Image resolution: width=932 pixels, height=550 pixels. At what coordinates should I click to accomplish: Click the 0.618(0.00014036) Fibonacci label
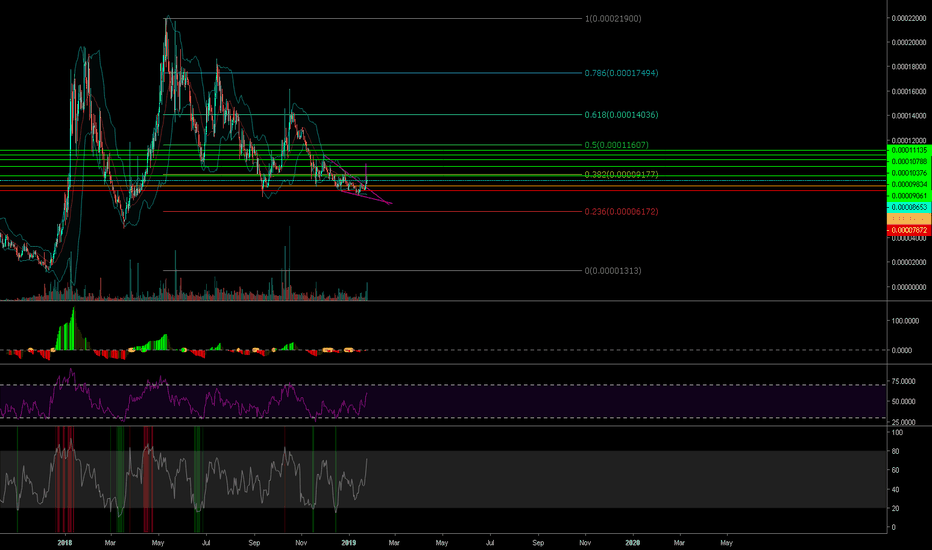click(x=621, y=115)
